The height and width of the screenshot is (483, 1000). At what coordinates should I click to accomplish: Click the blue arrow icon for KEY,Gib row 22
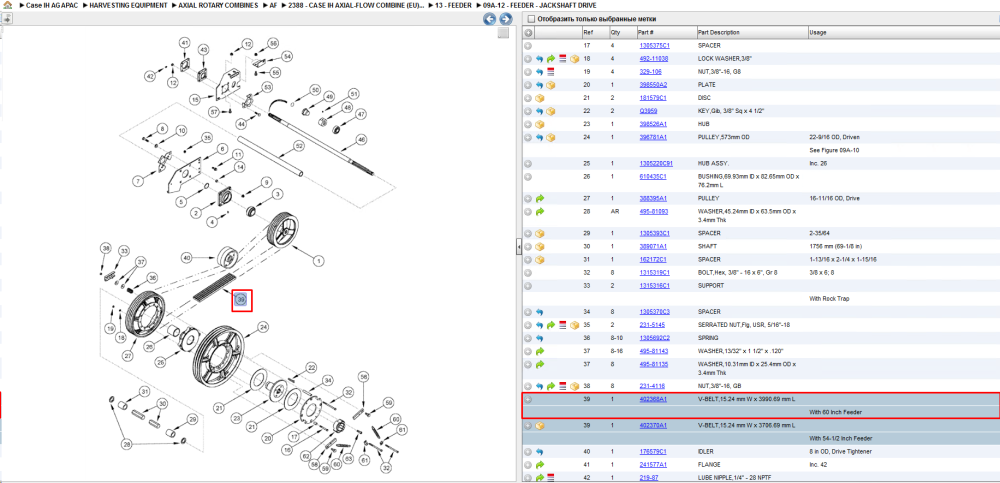pyautogui.click(x=540, y=111)
